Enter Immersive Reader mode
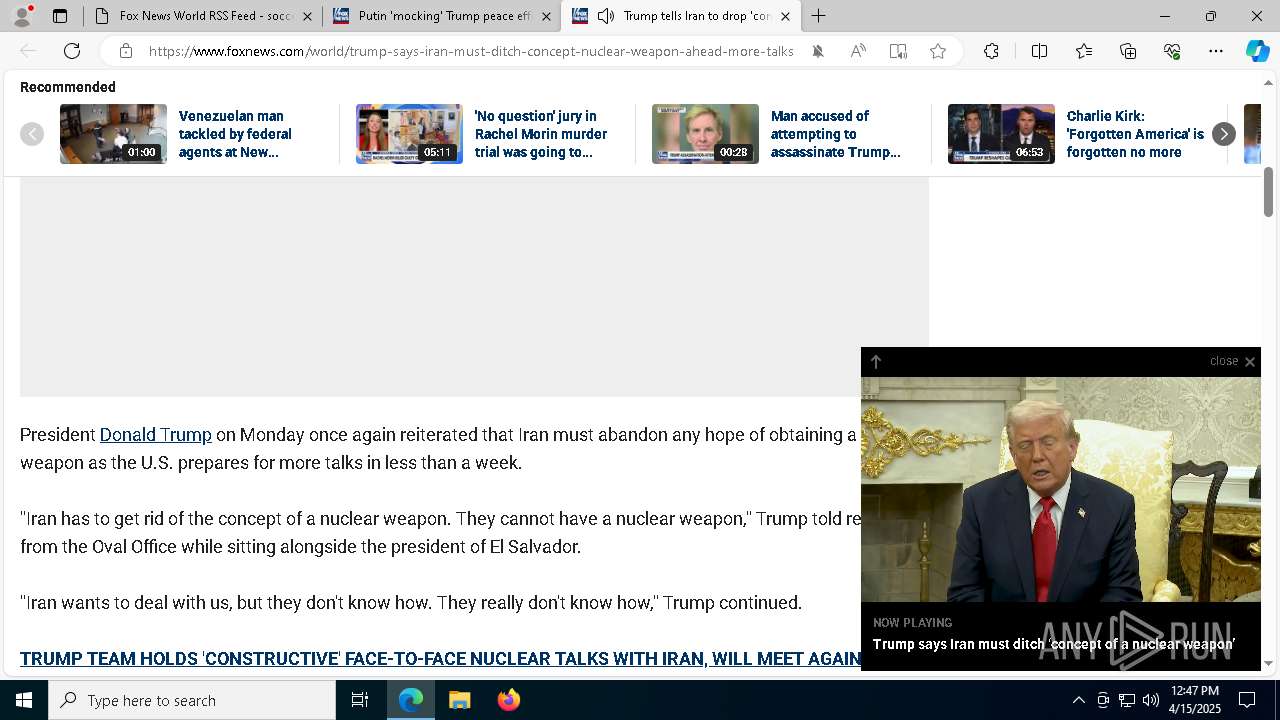The image size is (1280, 720). click(x=898, y=51)
